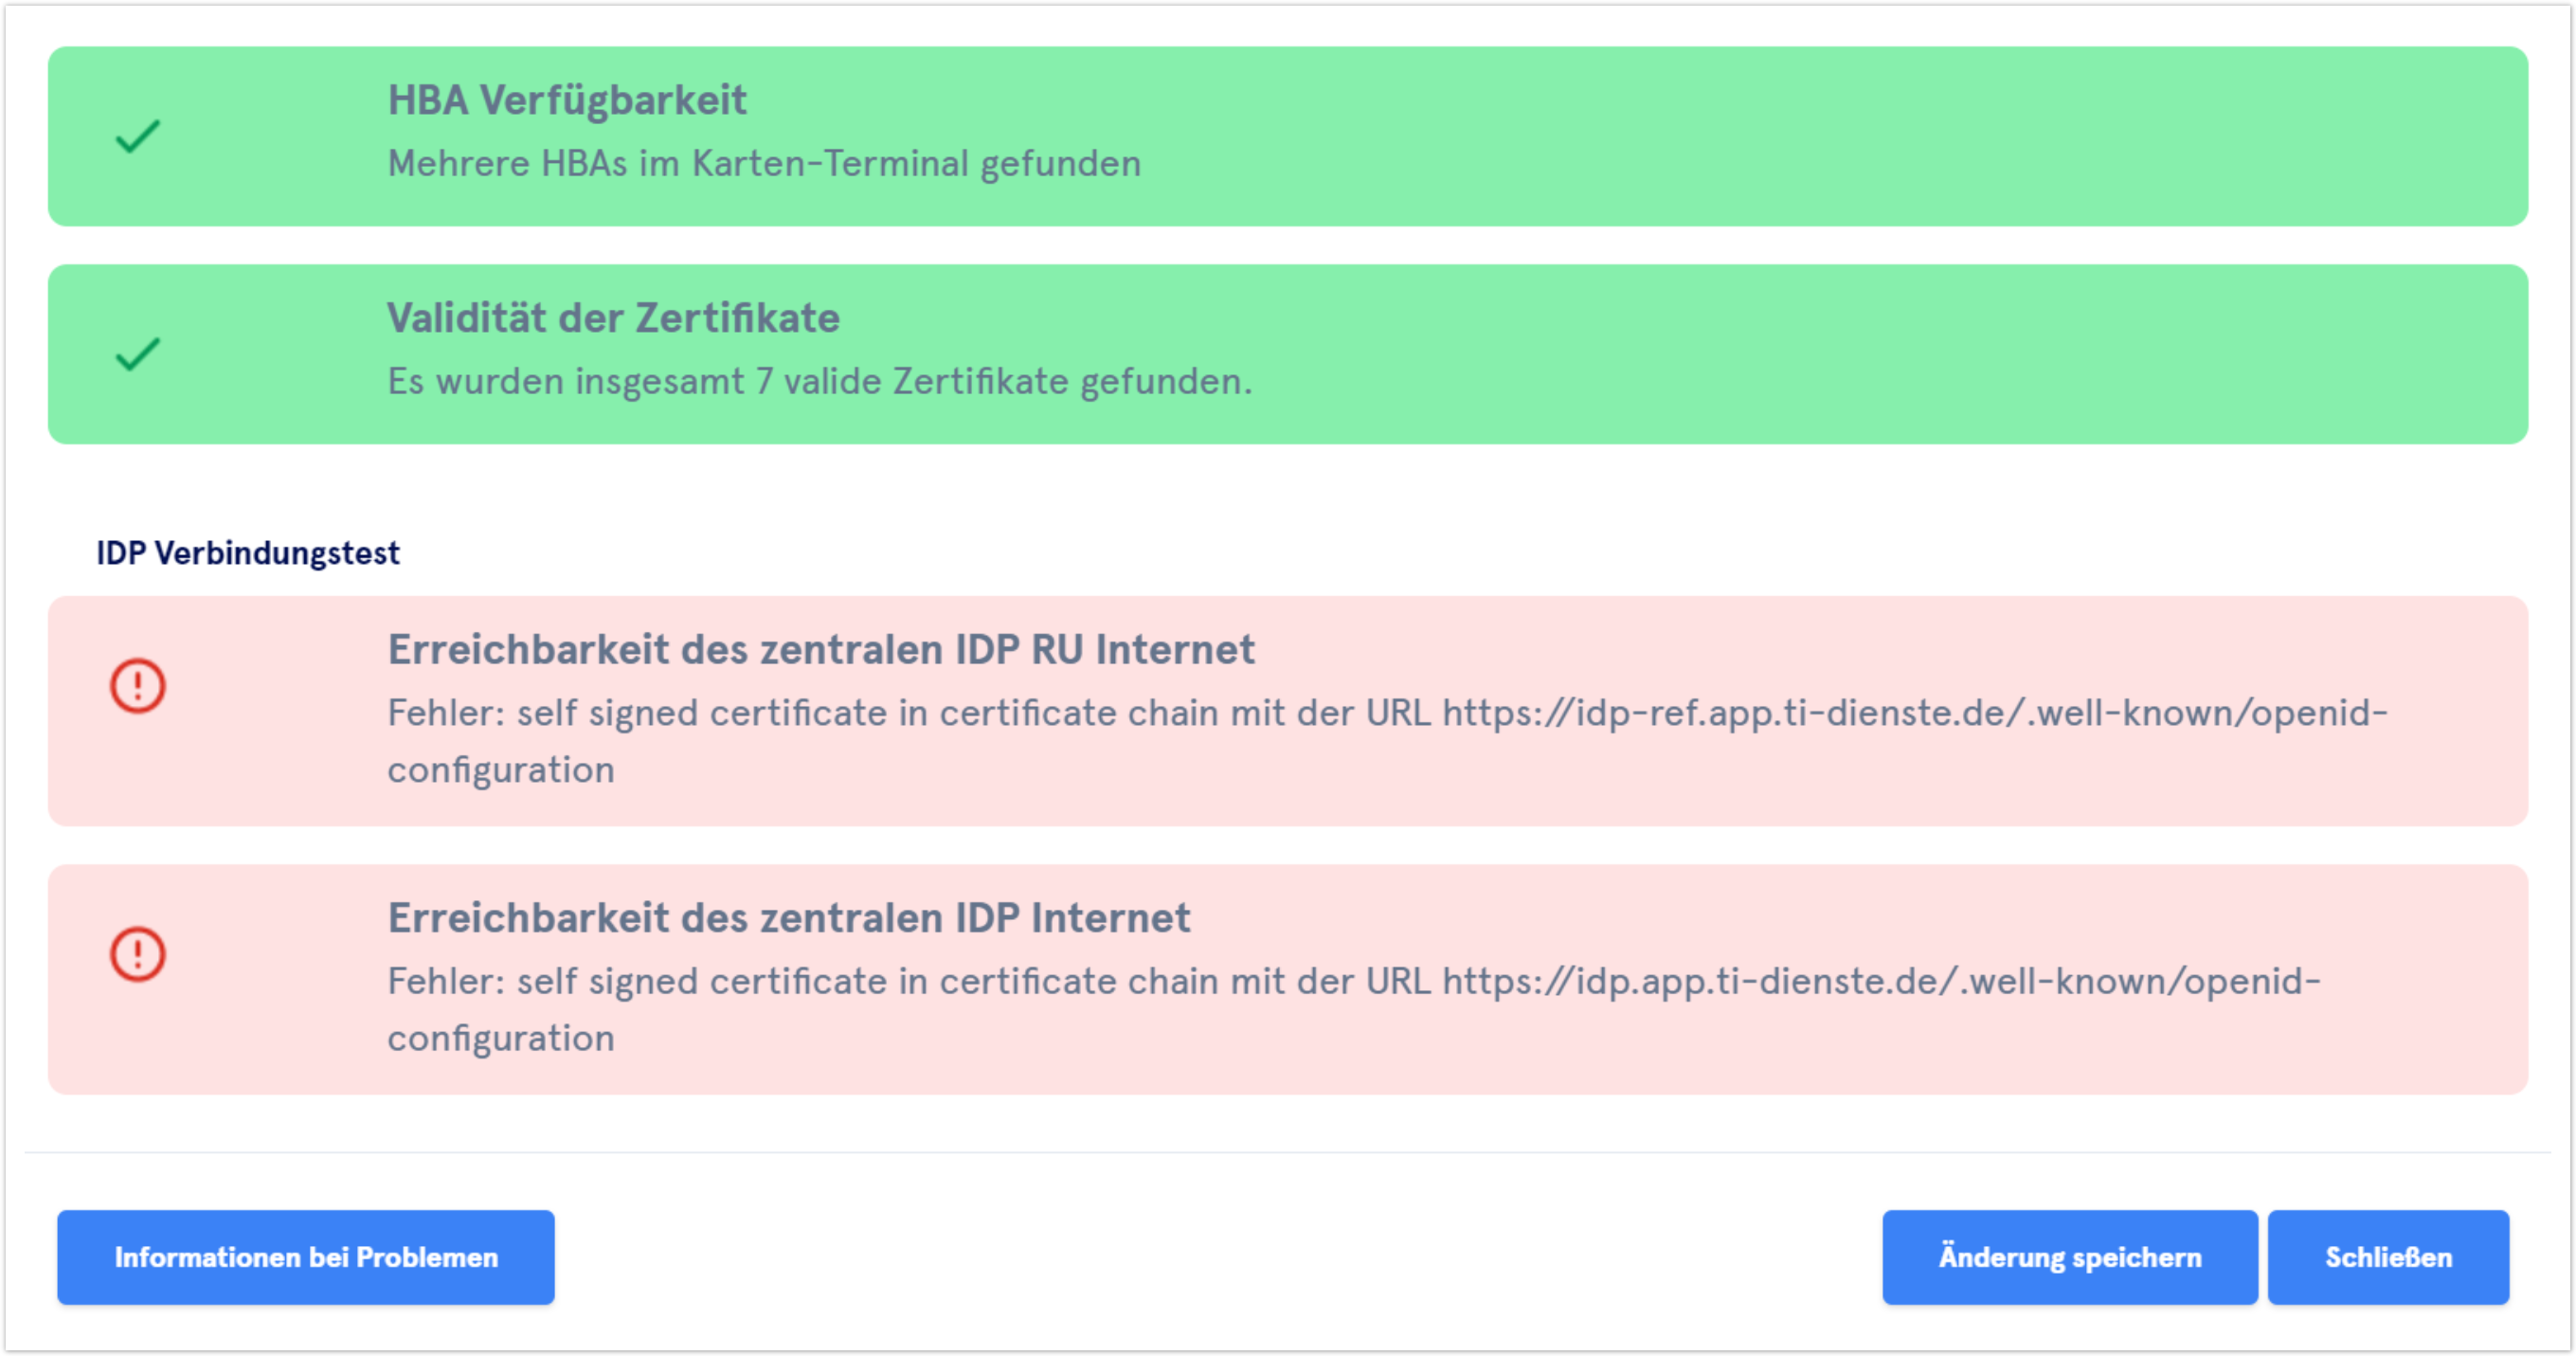Click the idp.app.ti-dienste.de URL

coord(1880,981)
